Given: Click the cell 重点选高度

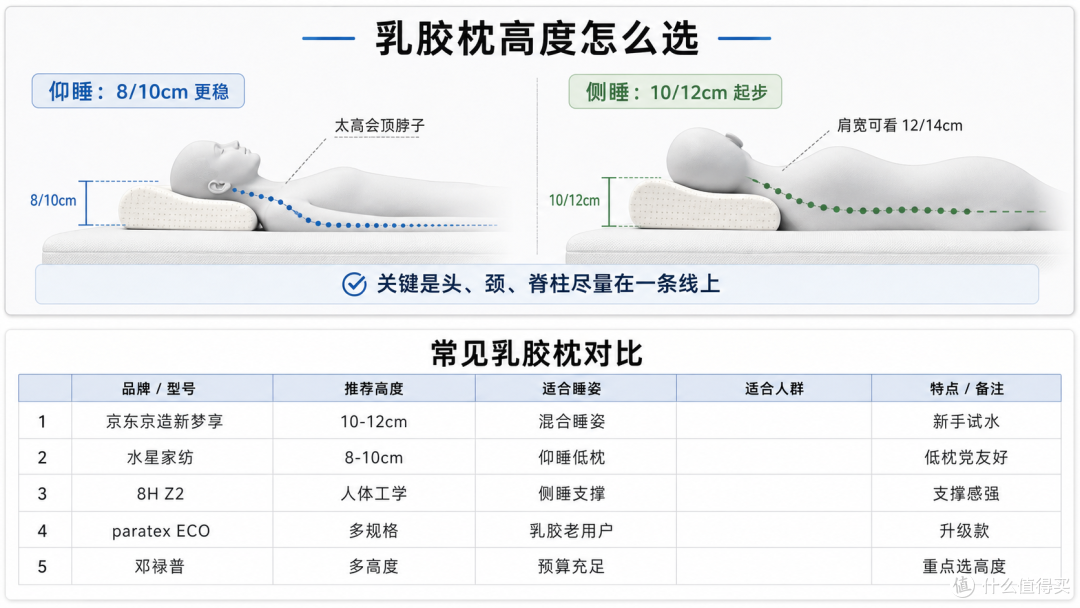Looking at the screenshot, I should click(966, 567).
